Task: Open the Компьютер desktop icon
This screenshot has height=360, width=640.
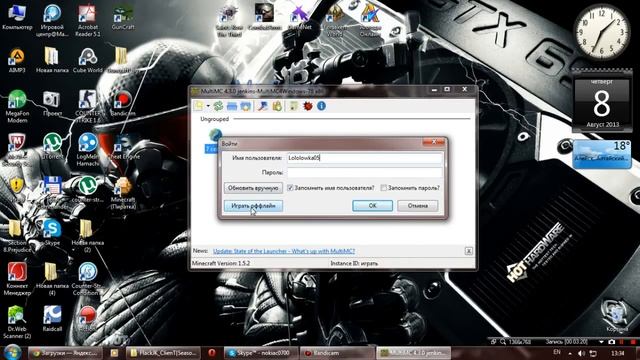Action: click(17, 18)
